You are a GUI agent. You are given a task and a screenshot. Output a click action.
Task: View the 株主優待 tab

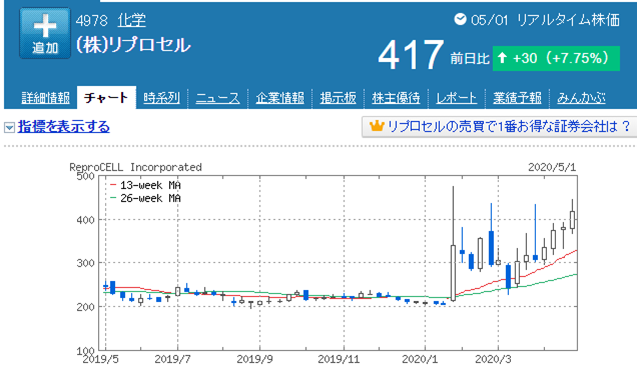pyautogui.click(x=396, y=98)
